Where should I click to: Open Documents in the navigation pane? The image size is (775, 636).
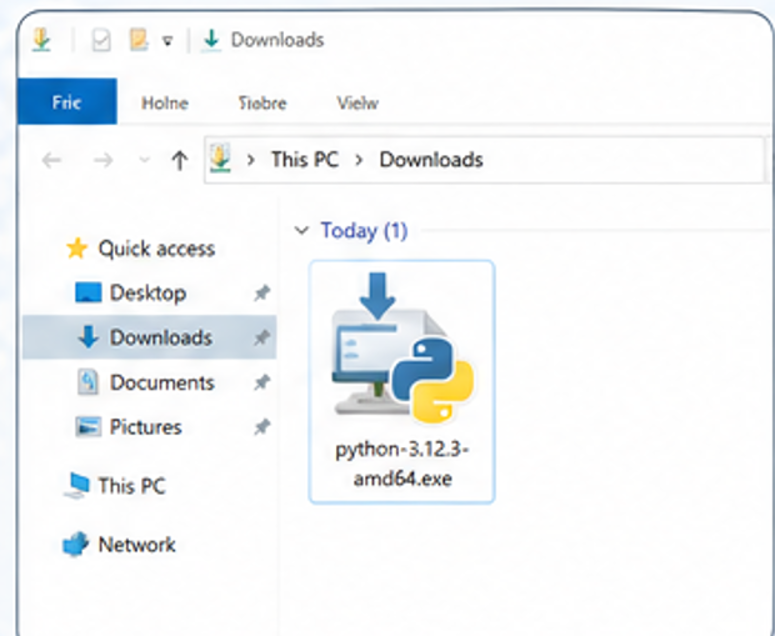point(162,382)
